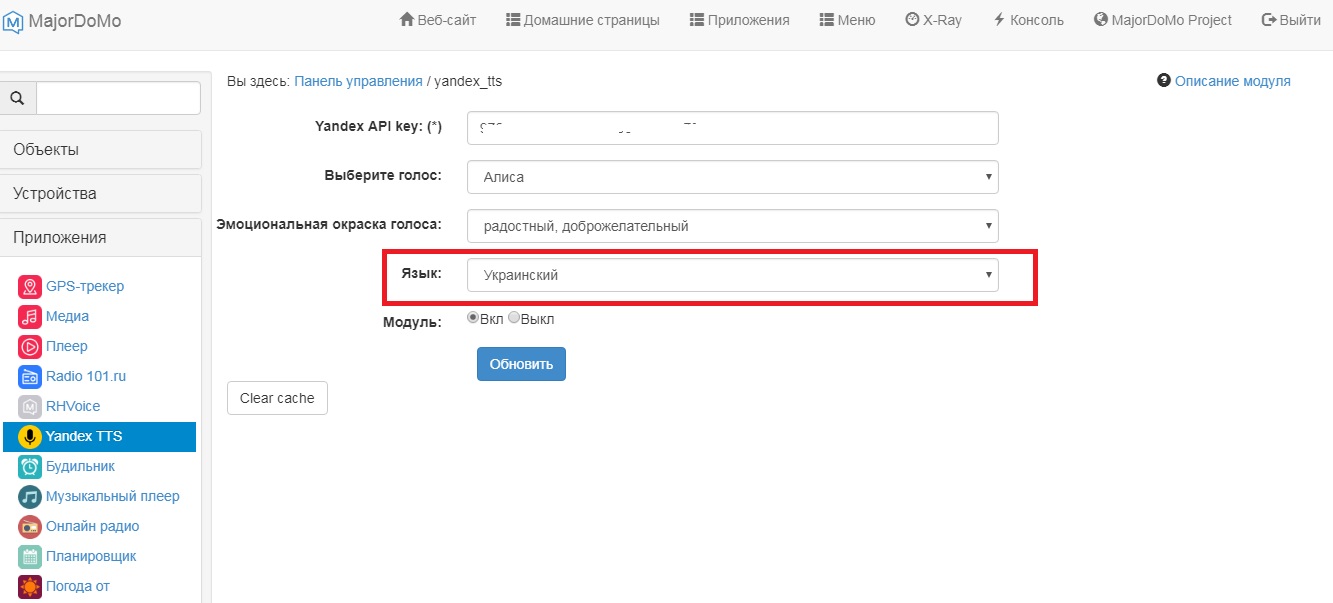
Task: Click the RHVoice sidebar icon
Action: point(30,407)
